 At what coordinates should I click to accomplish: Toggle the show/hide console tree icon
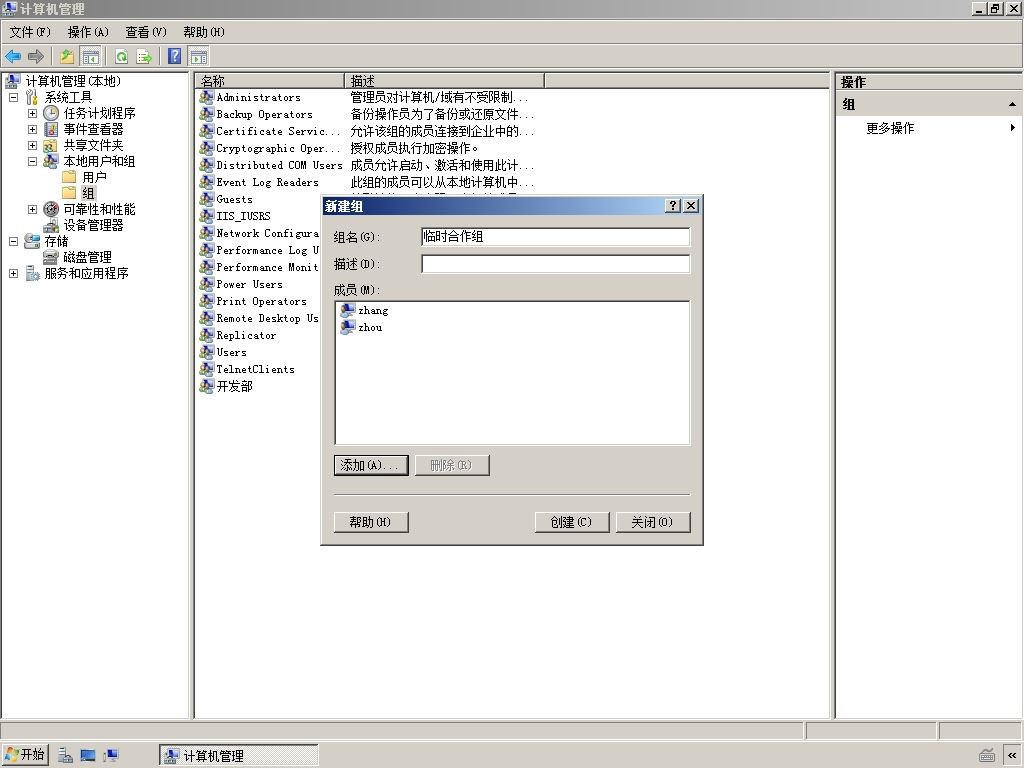[x=91, y=57]
